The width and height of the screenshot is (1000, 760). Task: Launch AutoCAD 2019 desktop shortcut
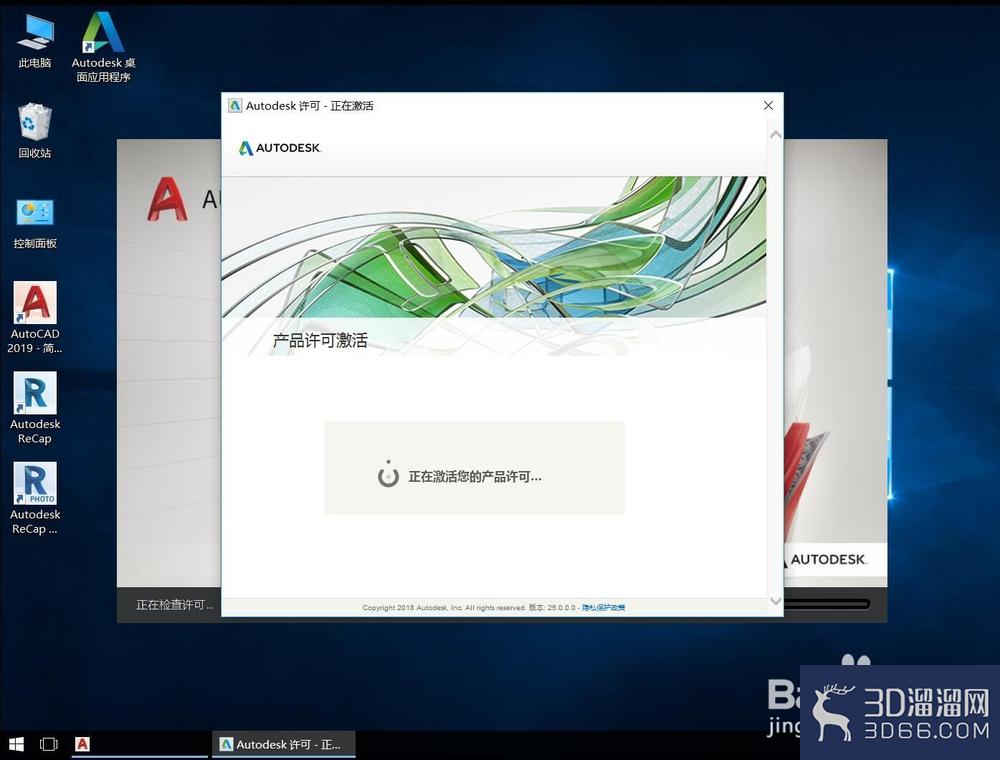pyautogui.click(x=35, y=317)
